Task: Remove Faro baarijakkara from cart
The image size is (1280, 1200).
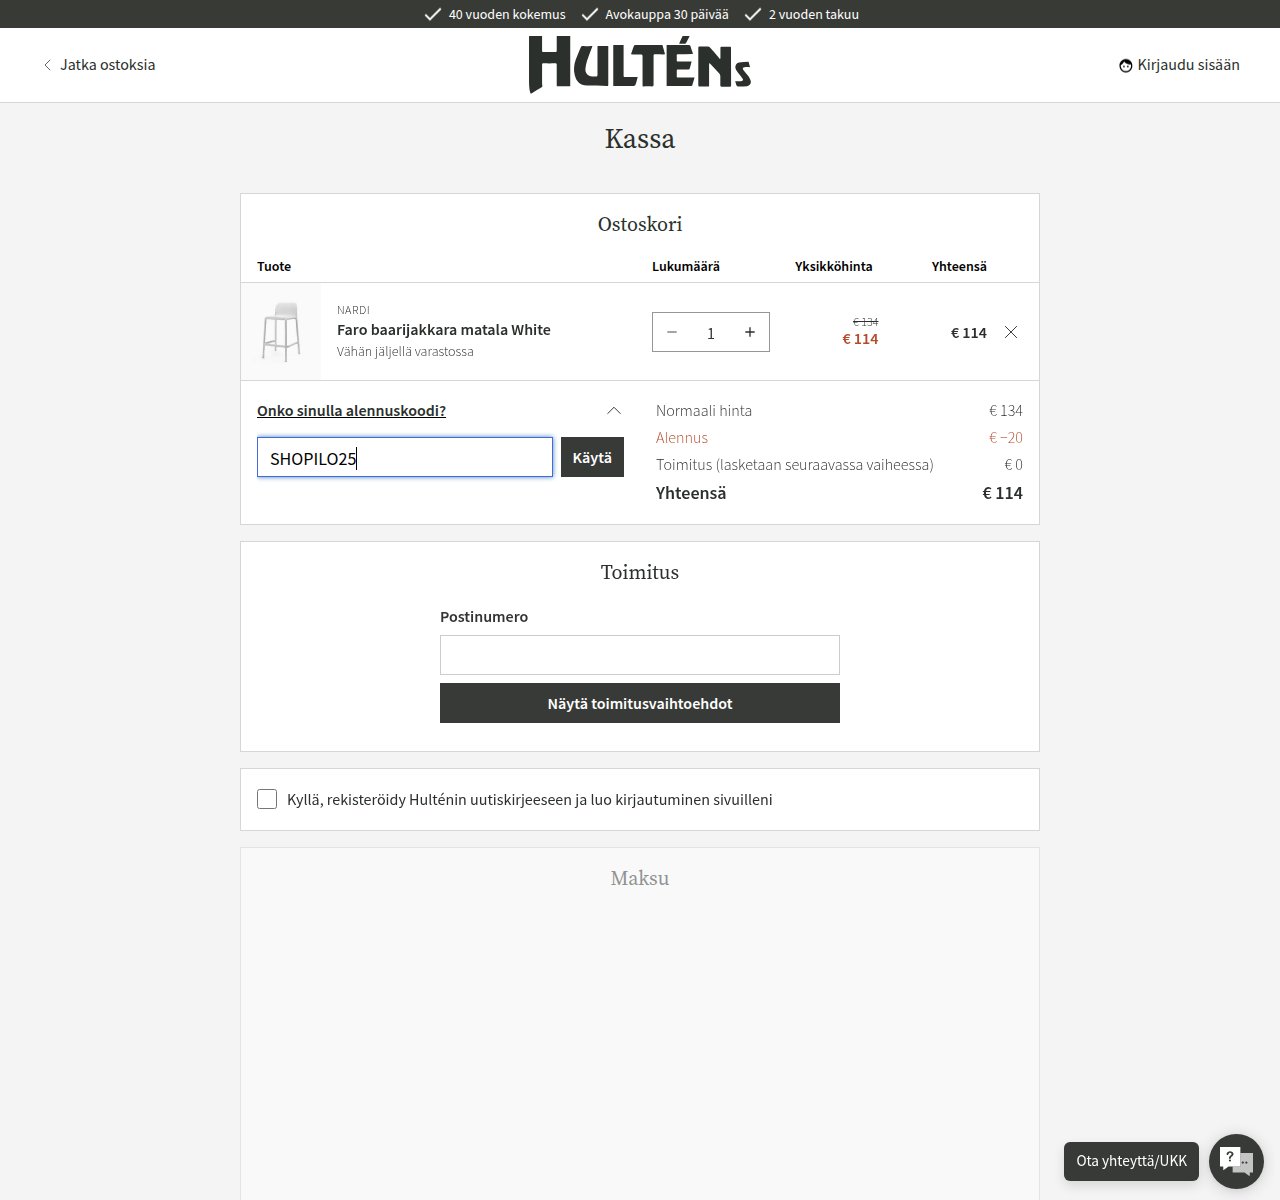Action: [x=1011, y=332]
